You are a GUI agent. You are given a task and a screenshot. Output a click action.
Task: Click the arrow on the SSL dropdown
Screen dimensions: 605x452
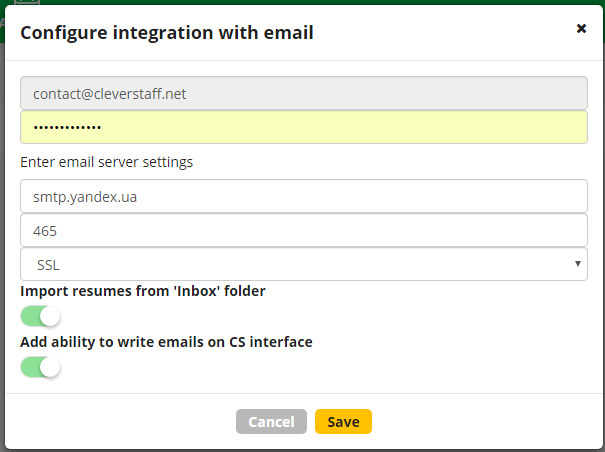point(578,264)
